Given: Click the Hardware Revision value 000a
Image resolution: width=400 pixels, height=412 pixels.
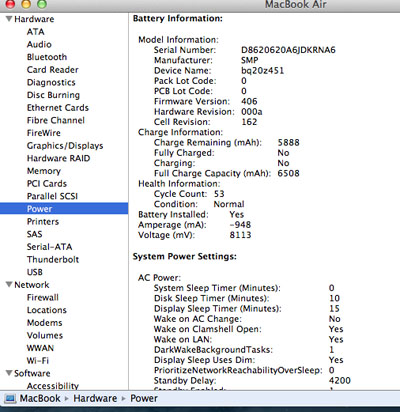Looking at the screenshot, I should [x=251, y=112].
